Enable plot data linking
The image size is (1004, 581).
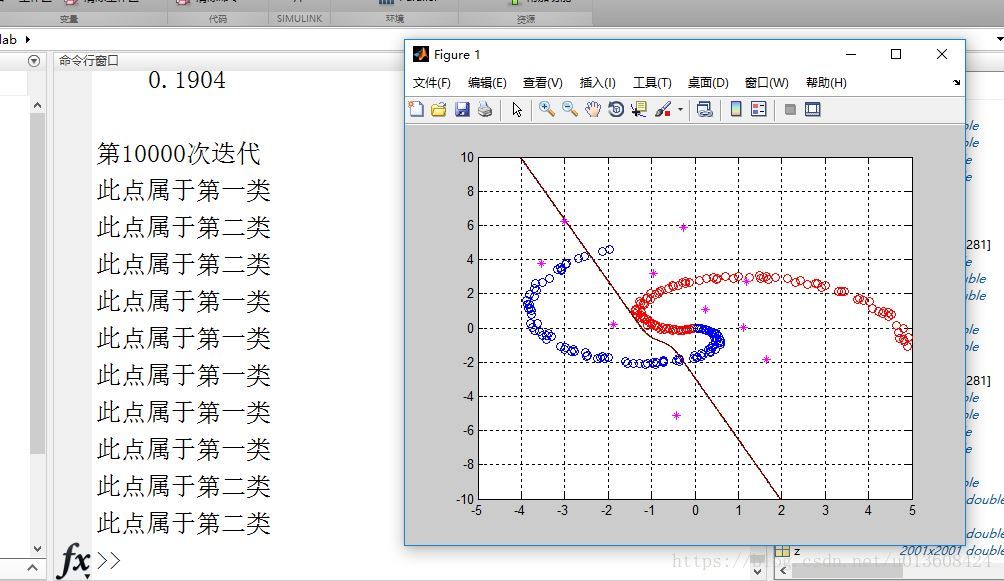point(706,109)
